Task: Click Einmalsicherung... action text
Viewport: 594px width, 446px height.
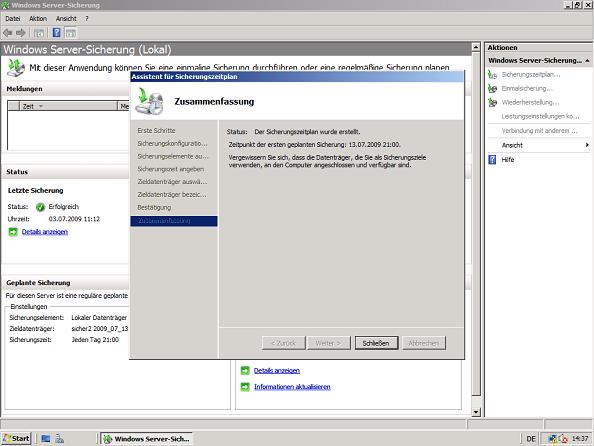Action: [x=527, y=89]
